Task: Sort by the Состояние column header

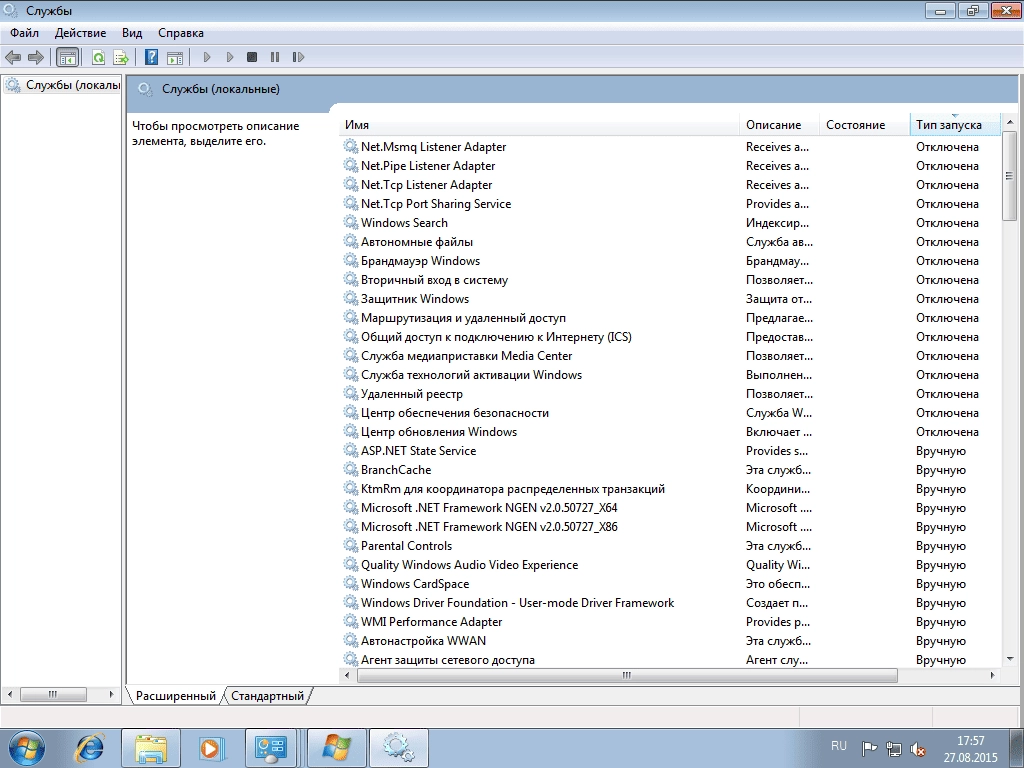Action: (x=864, y=125)
